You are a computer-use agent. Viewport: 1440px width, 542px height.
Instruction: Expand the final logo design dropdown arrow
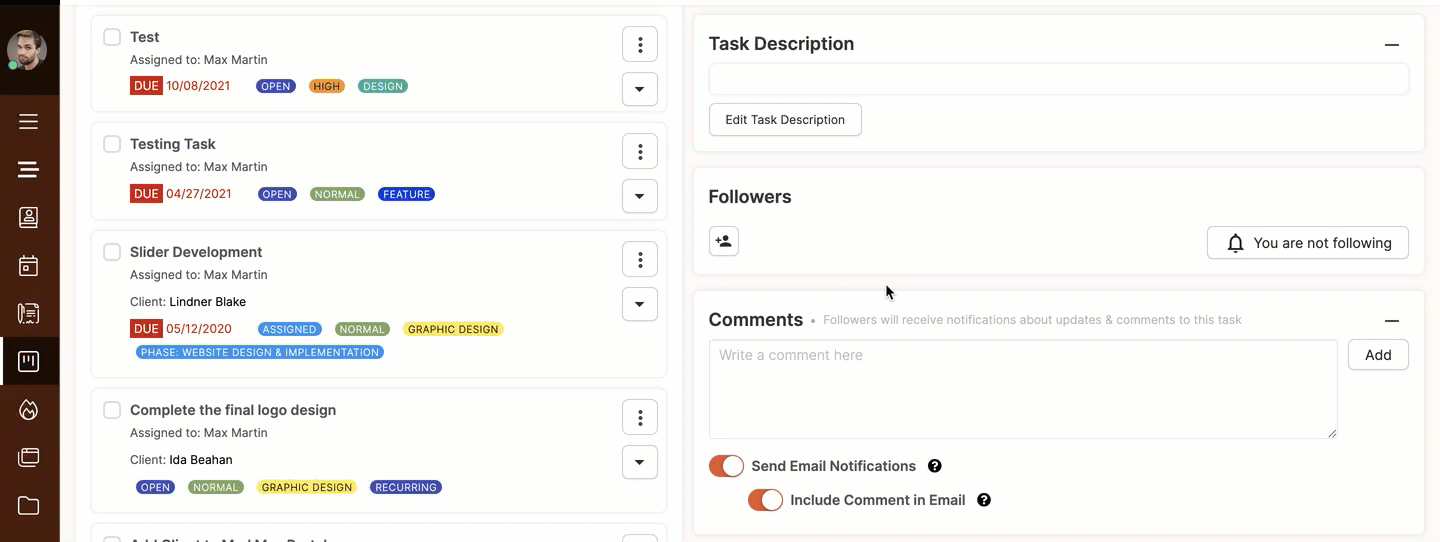coord(640,462)
